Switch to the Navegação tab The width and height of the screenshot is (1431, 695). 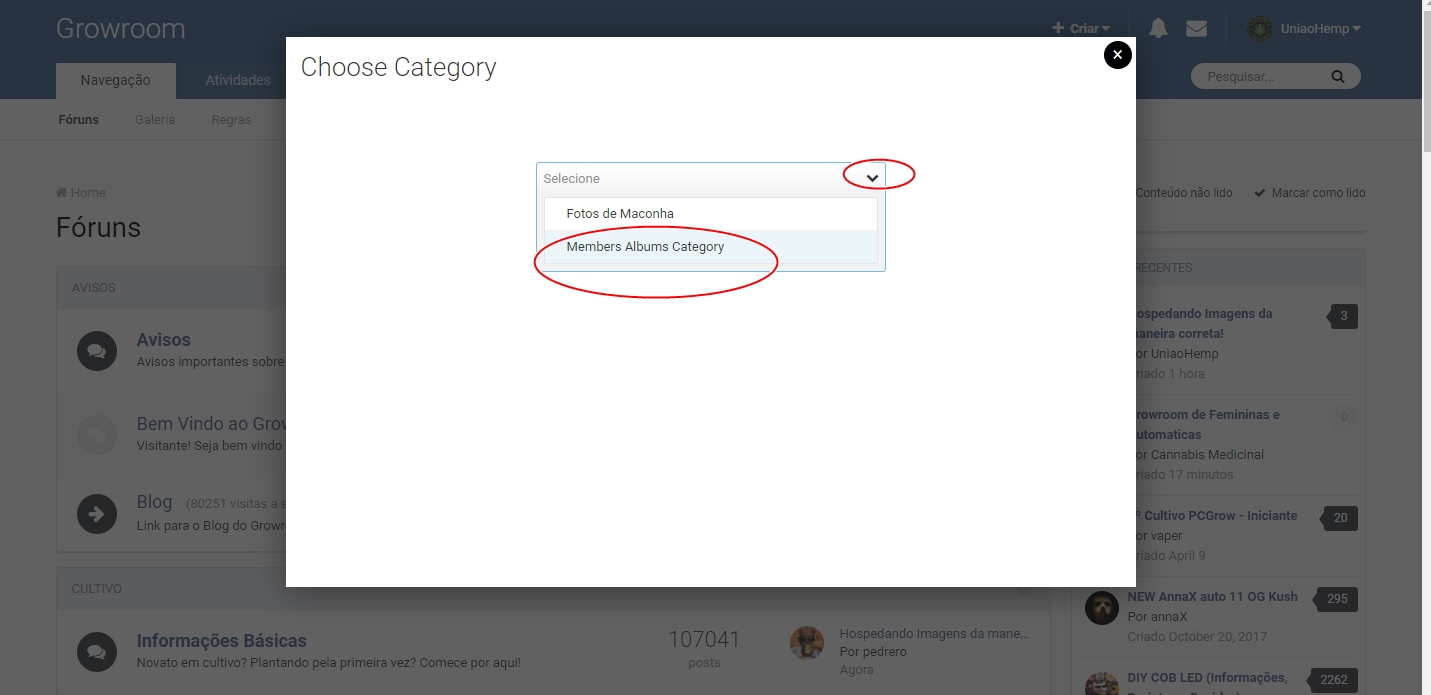(116, 80)
